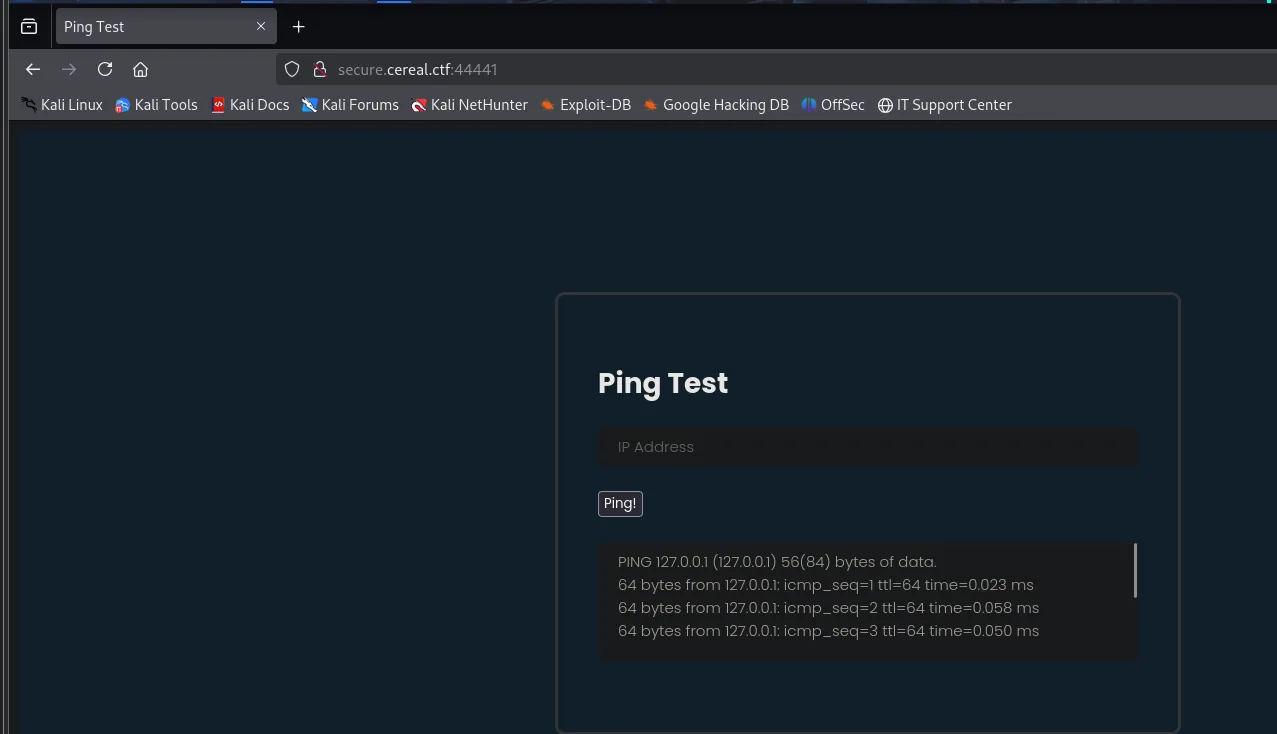
Task: Open the Kali NetHunter bookmark
Action: 470,105
